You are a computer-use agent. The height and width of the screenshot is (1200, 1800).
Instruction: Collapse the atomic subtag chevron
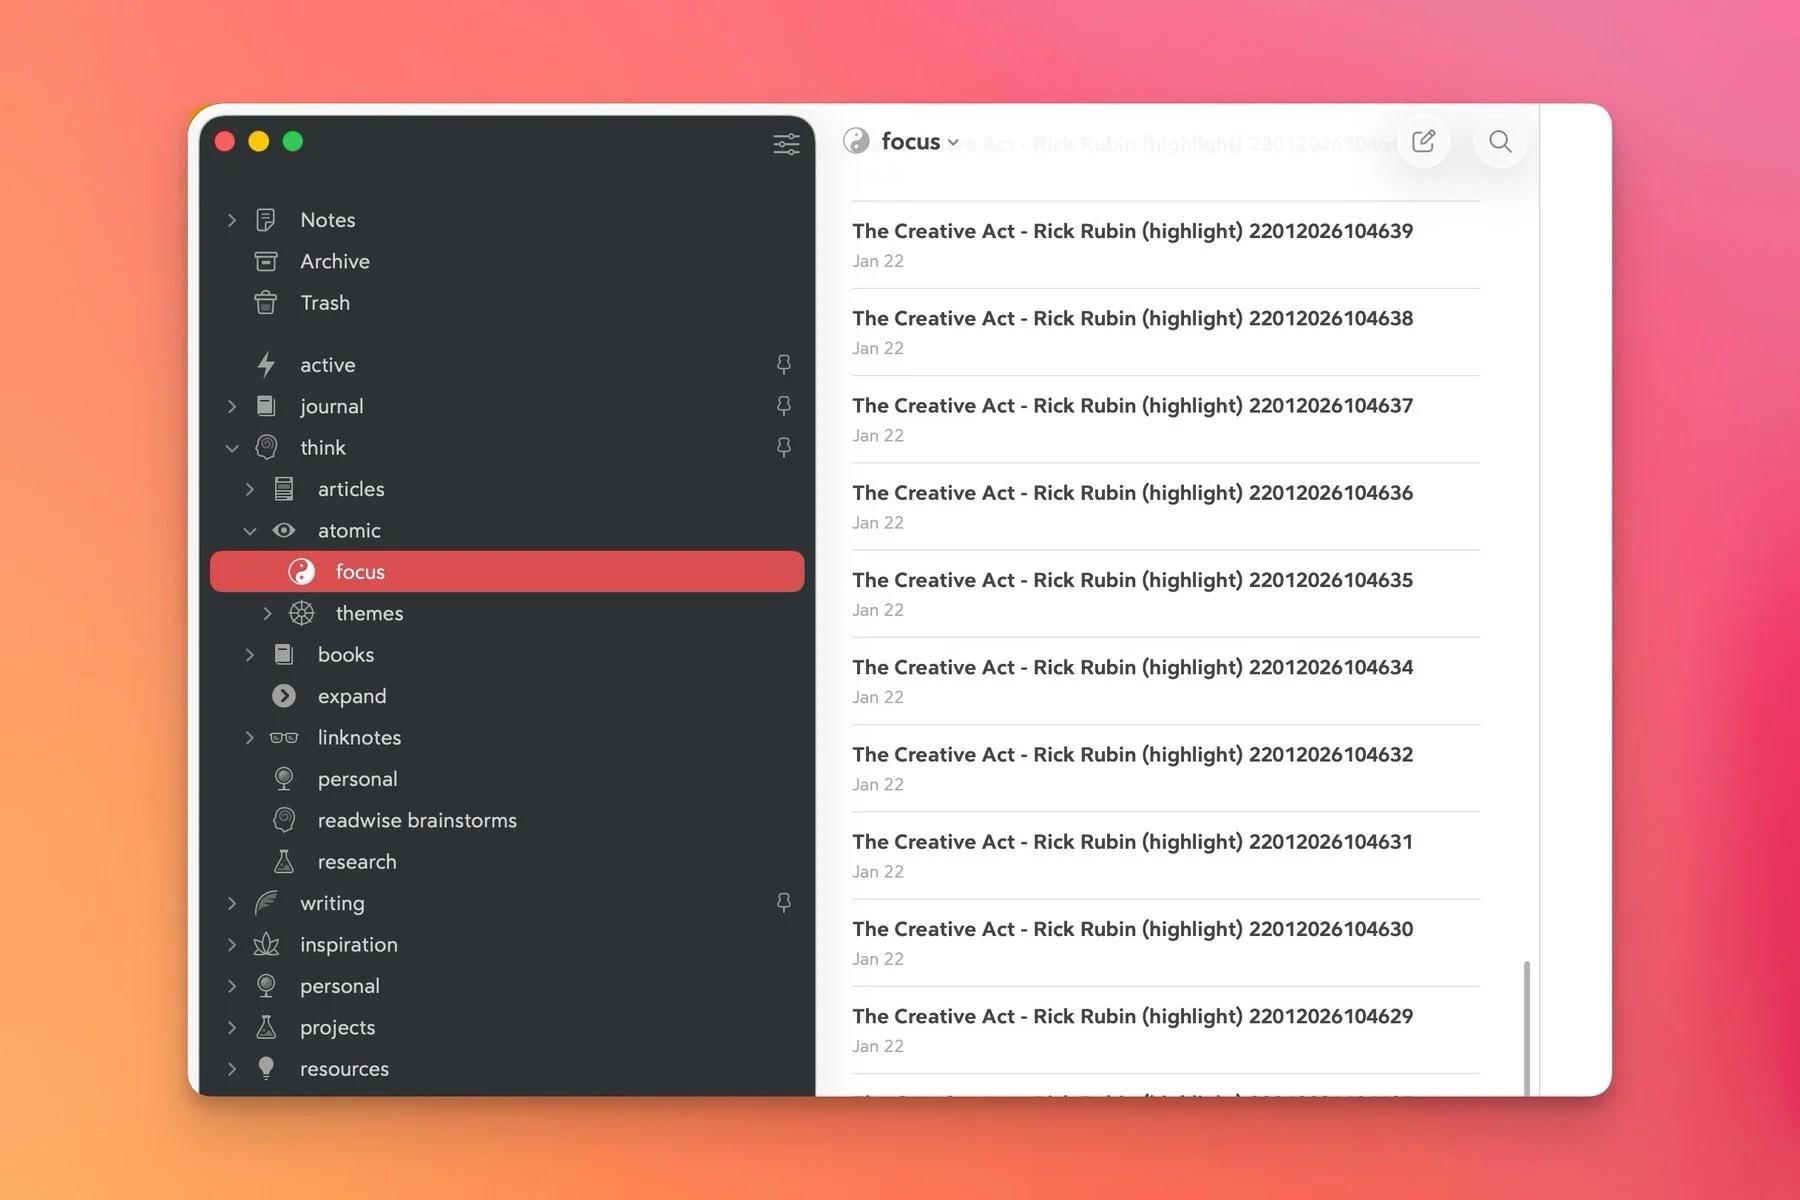(x=250, y=531)
